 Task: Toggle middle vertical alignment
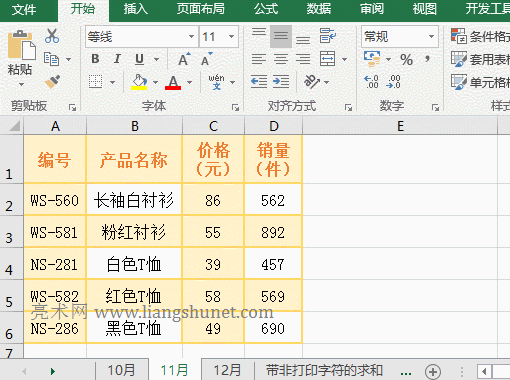(281, 36)
